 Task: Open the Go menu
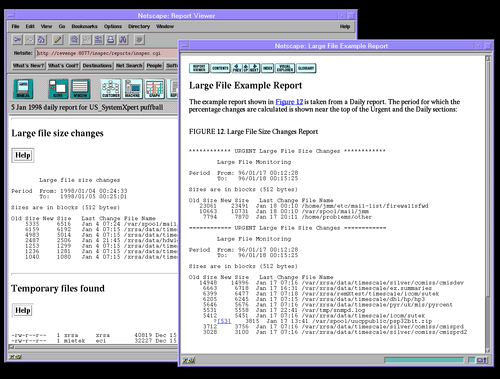pyautogui.click(x=62, y=26)
